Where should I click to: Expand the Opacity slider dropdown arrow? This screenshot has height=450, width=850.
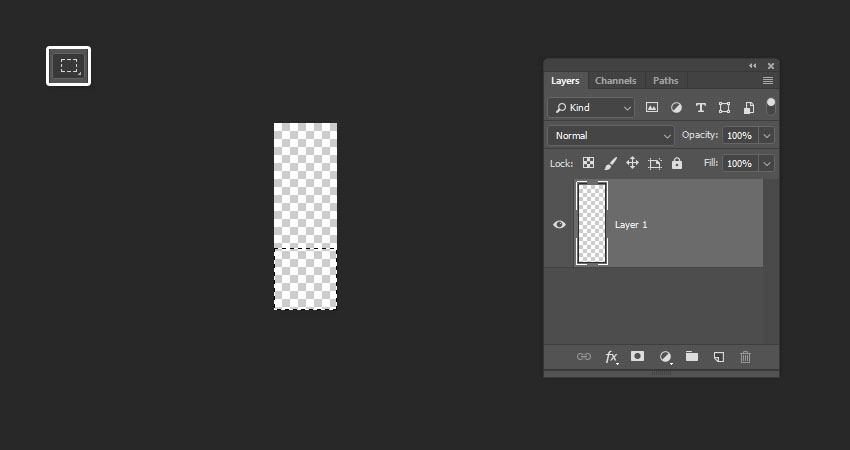[x=767, y=135]
